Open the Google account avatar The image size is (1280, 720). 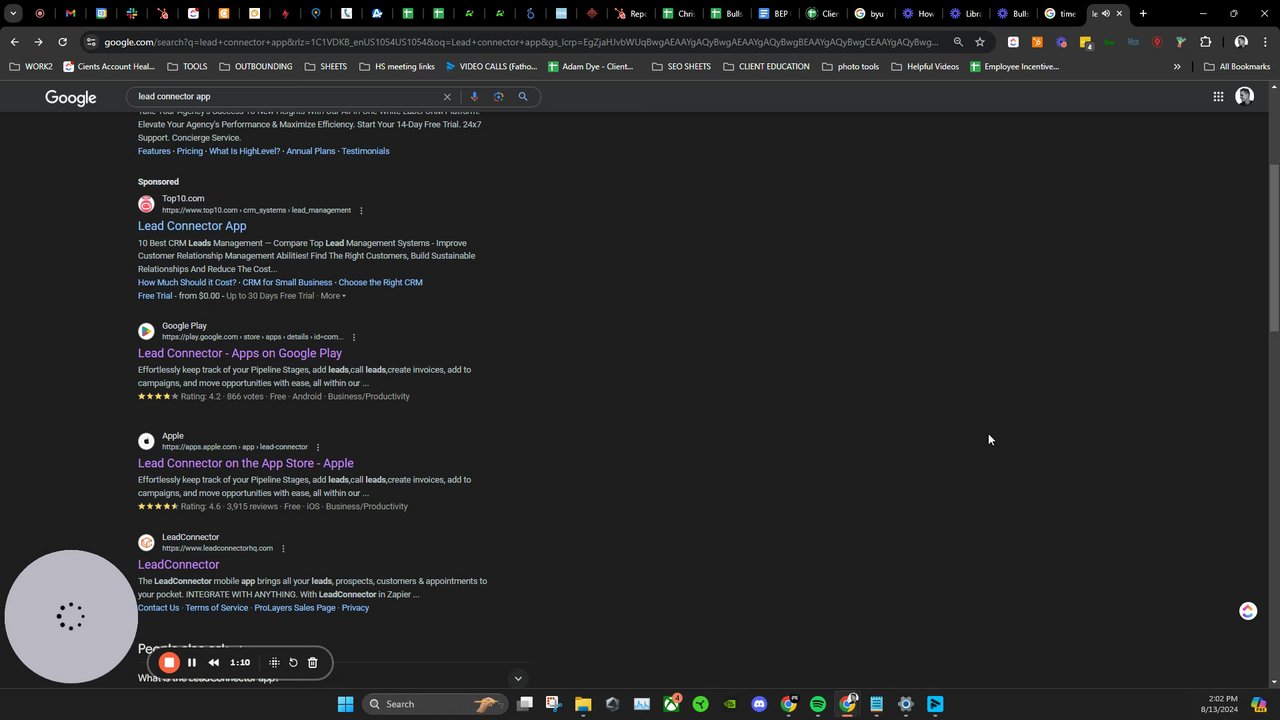1245,96
